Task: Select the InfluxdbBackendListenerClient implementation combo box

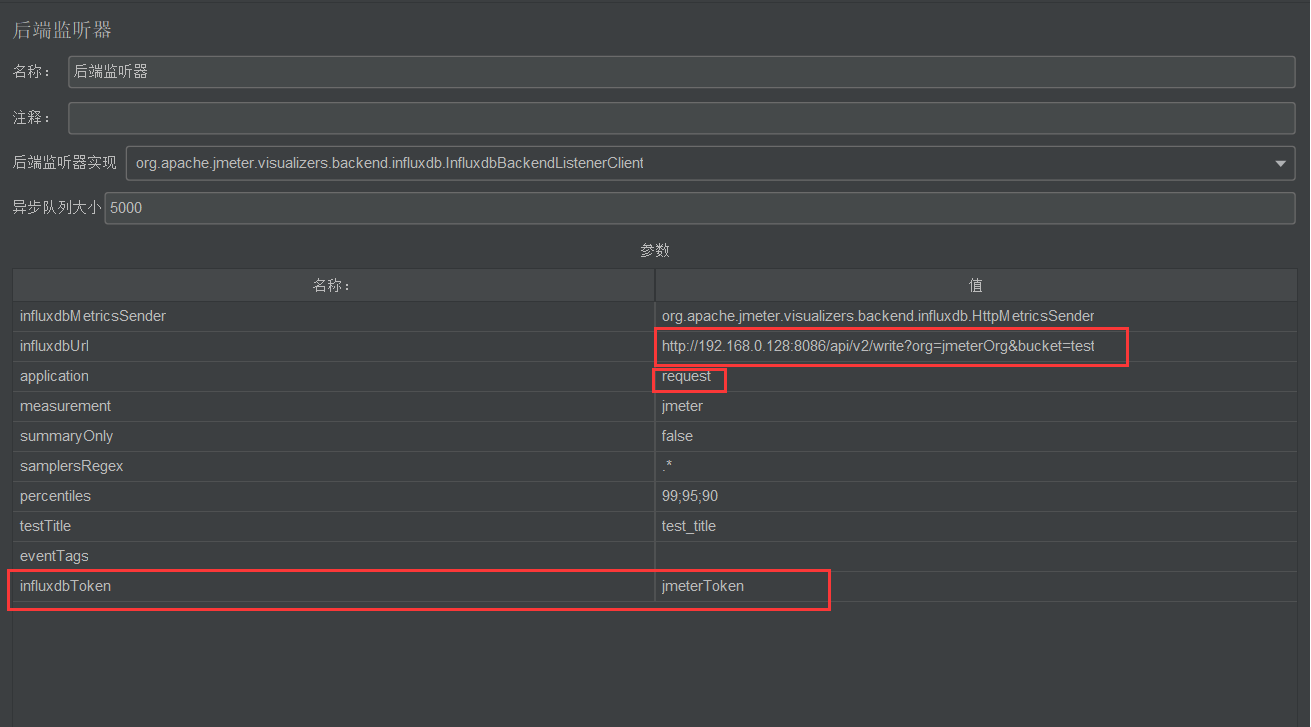Action: pyautogui.click(x=700, y=163)
